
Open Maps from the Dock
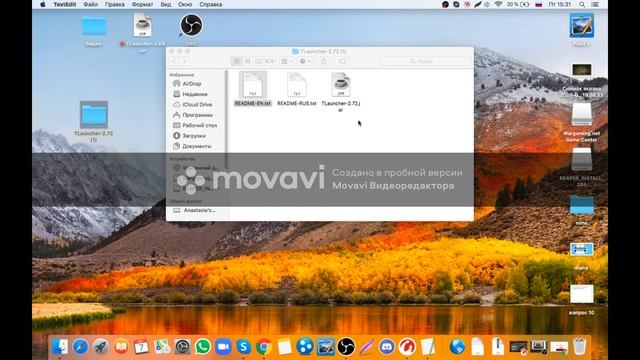pyautogui.click(x=162, y=347)
